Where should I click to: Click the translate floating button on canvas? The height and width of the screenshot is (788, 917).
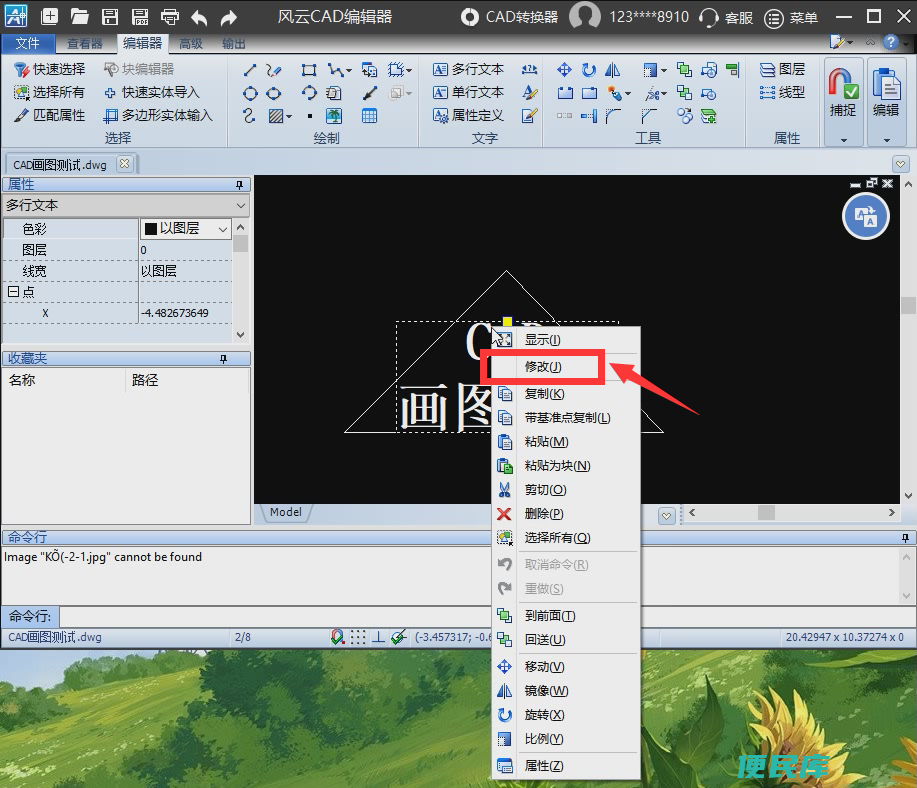[x=866, y=216]
